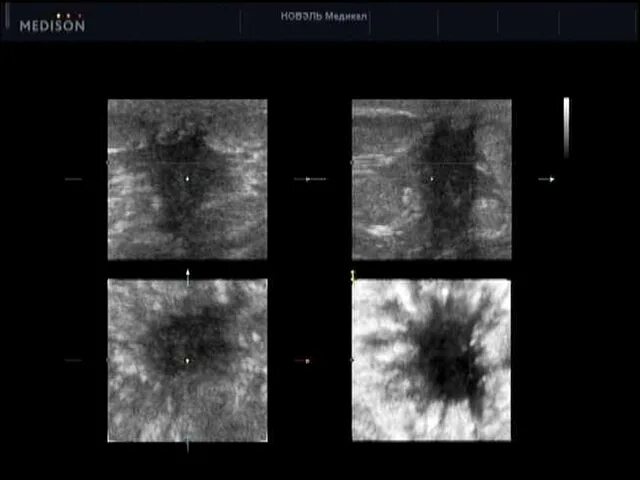Click the right arrow marker between the top planes
The width and height of the screenshot is (640, 480).
(310, 179)
